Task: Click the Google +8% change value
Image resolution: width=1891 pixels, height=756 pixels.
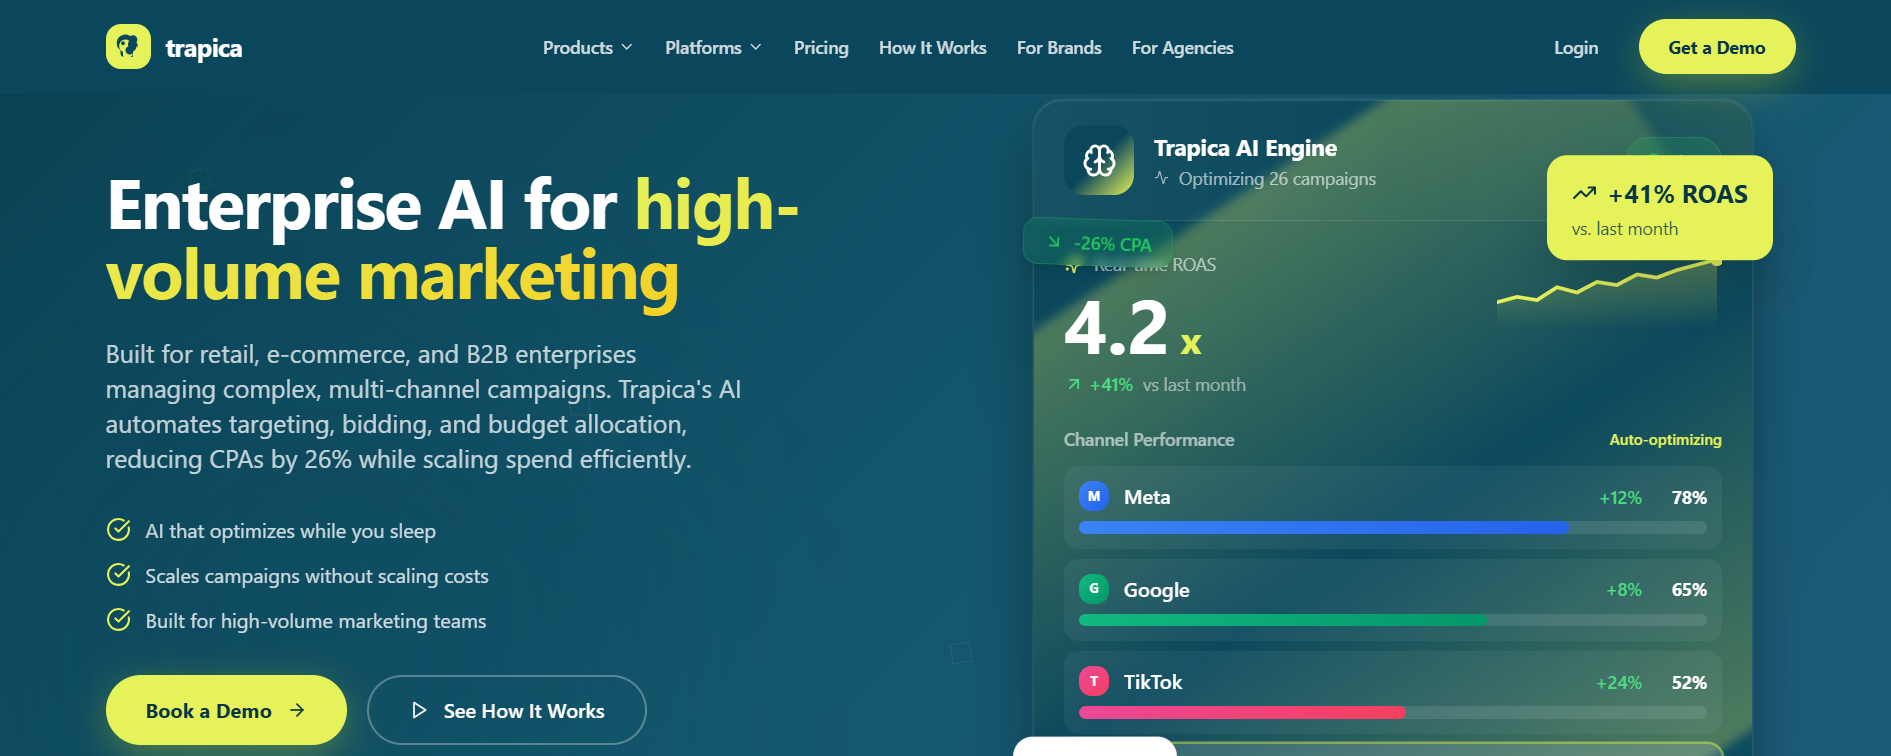Action: (1624, 590)
